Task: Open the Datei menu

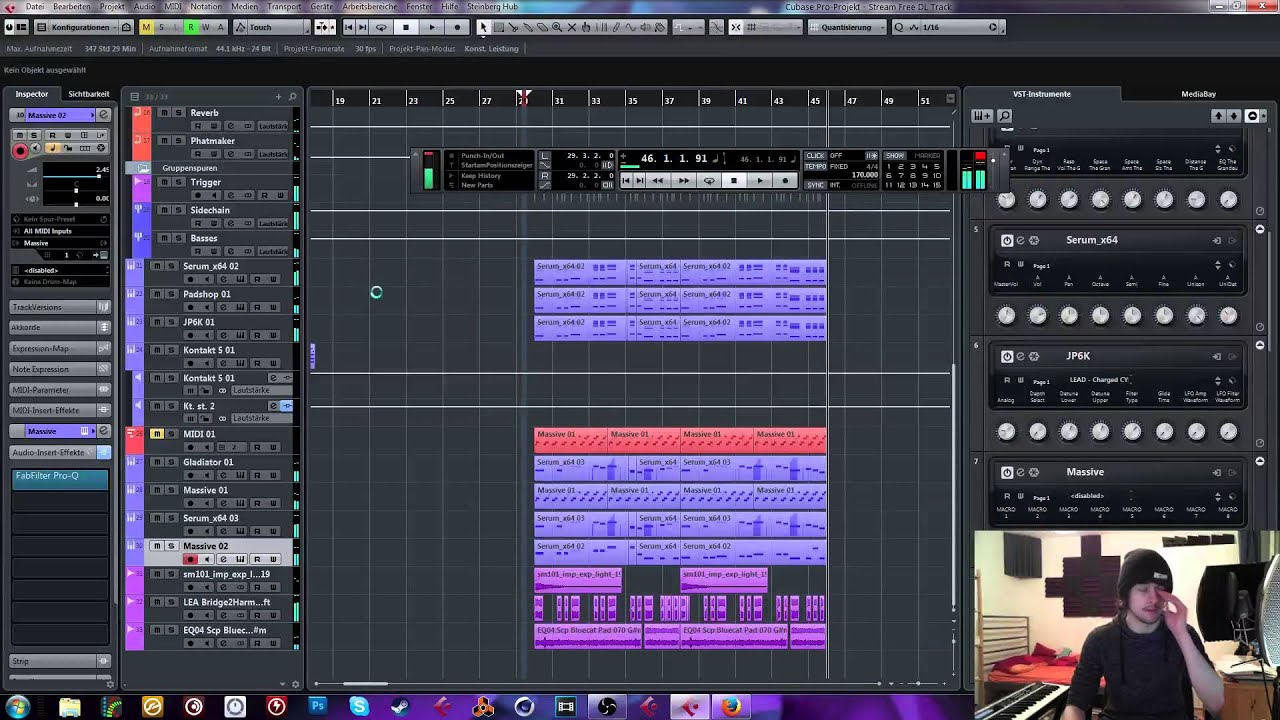Action: (34, 6)
